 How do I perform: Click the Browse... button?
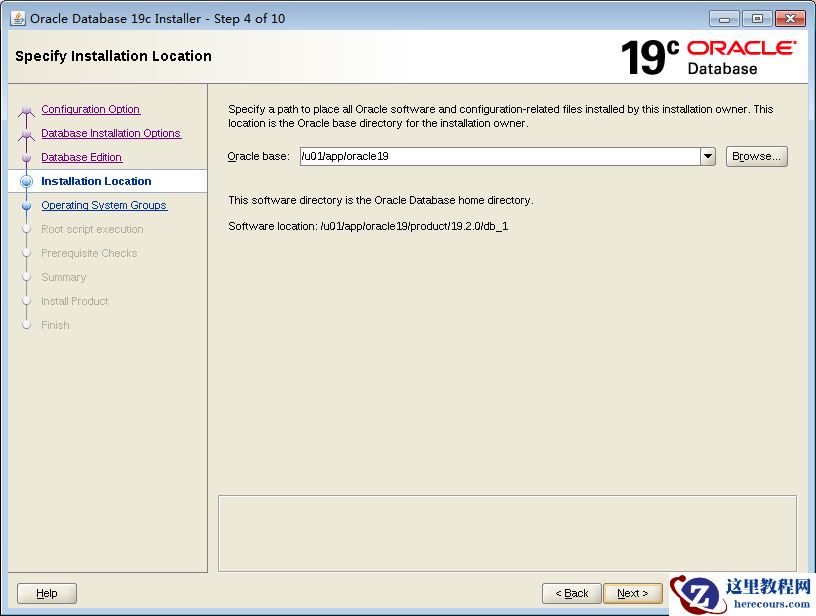(757, 156)
